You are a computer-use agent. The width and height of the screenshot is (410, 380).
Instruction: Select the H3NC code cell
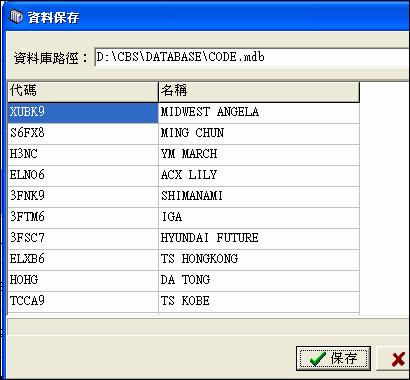click(83, 155)
